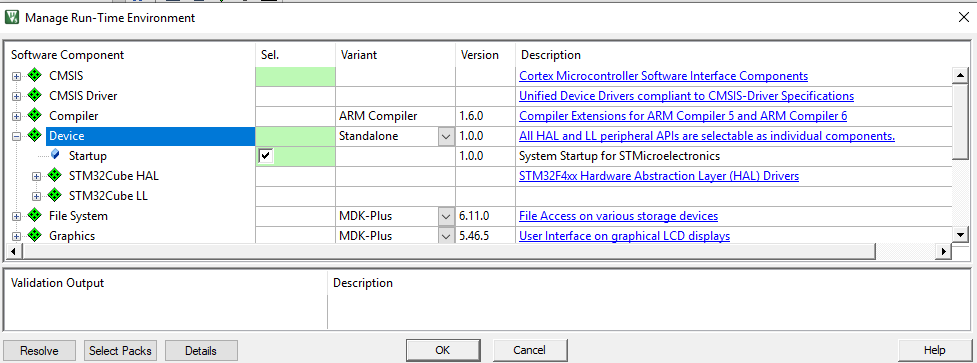Click the Compiler version 1.6.0 cell
The image size is (977, 363).
click(x=485, y=116)
